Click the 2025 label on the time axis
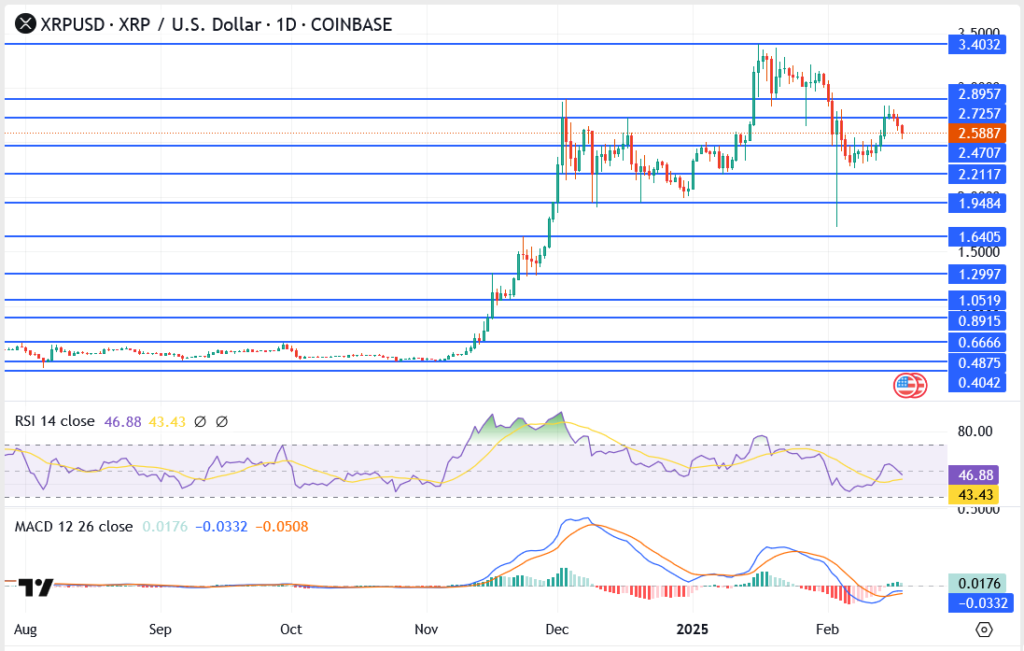This screenshot has height=651, width=1024. point(691,630)
